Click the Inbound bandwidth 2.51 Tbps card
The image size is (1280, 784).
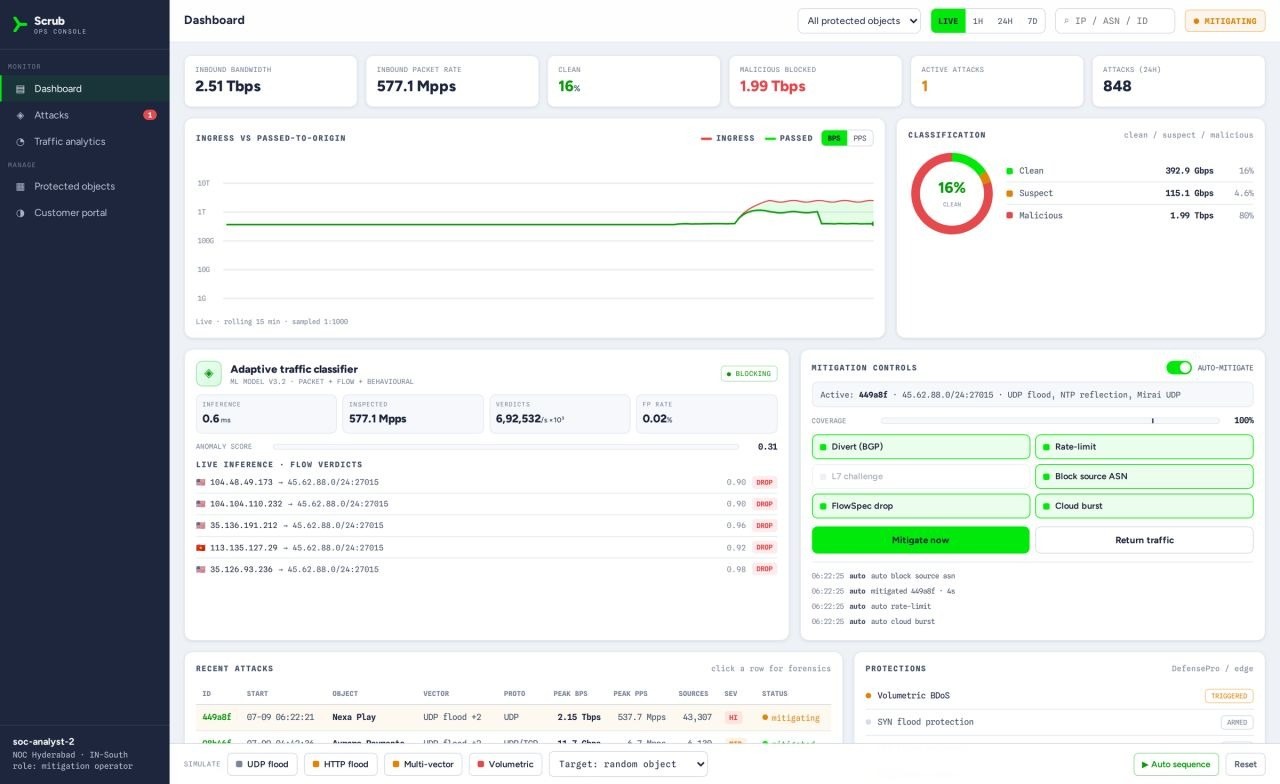[x=271, y=81]
